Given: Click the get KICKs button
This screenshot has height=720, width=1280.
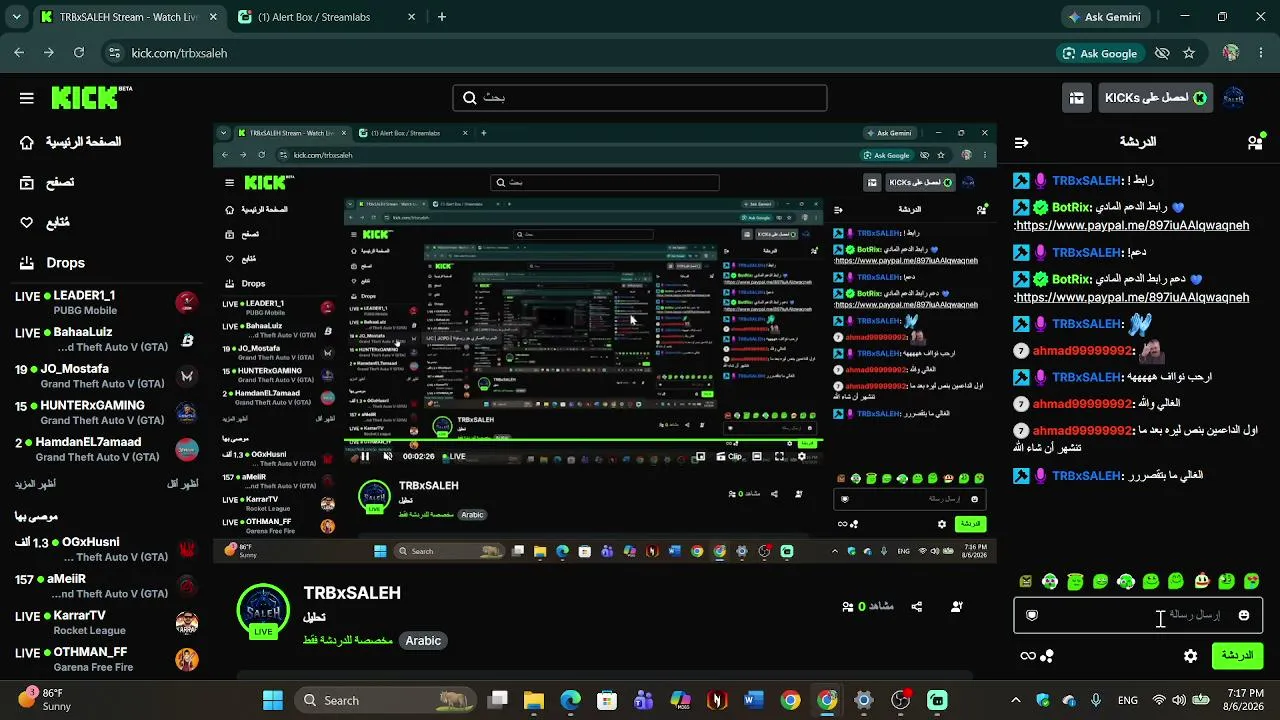Looking at the screenshot, I should [1155, 98].
